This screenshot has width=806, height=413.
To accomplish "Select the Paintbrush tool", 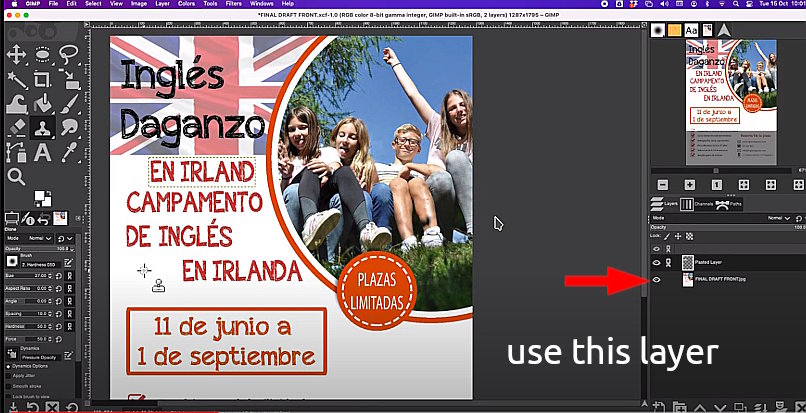I will (x=68, y=104).
